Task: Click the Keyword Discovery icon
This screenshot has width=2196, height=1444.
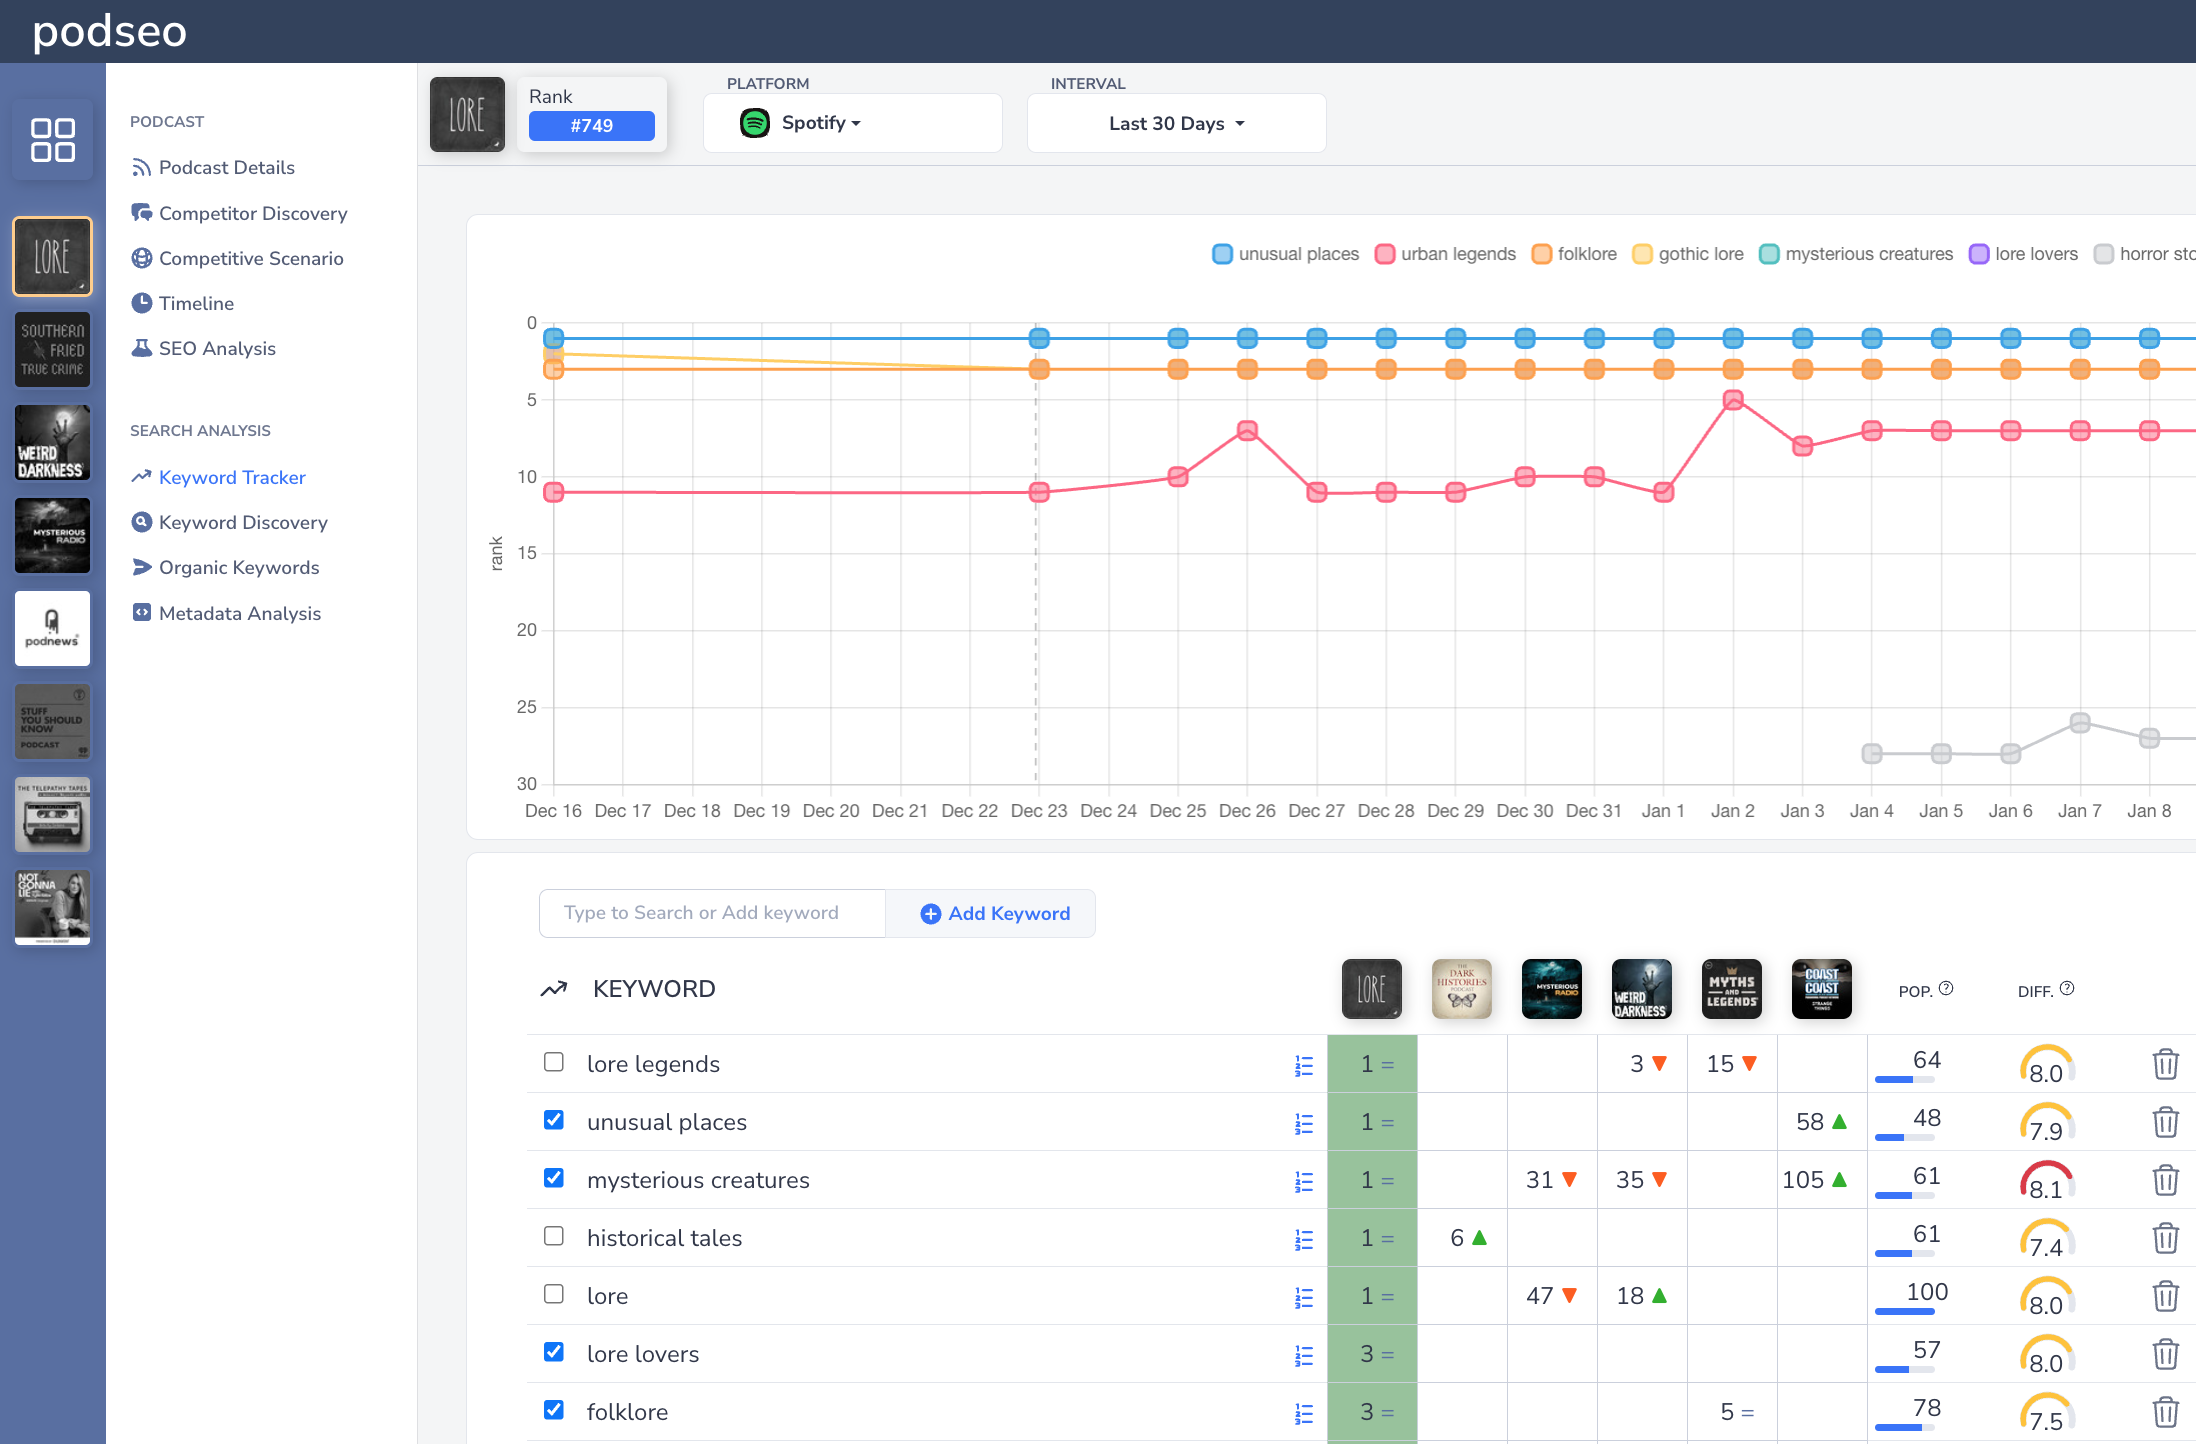Action: click(x=140, y=521)
